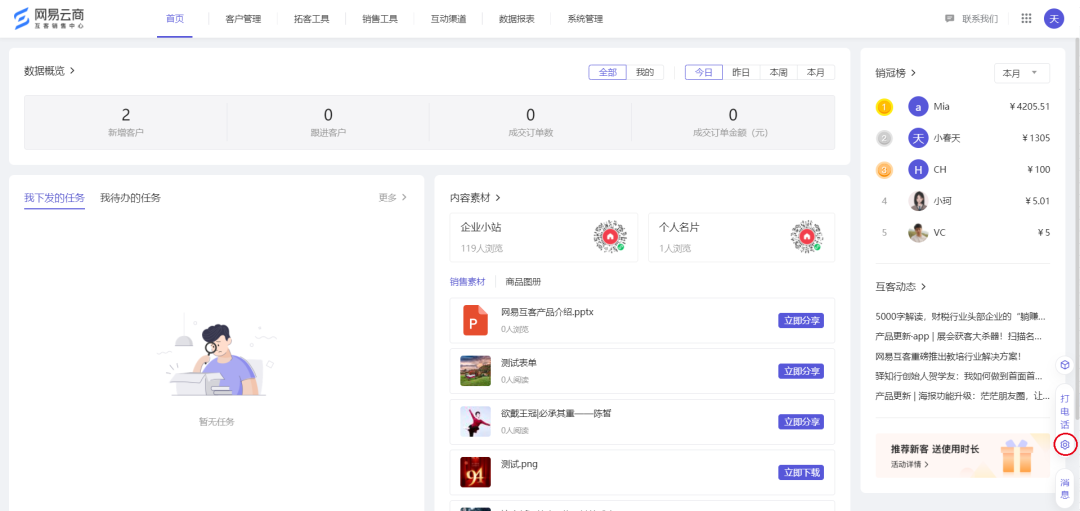Click the bronze third-place medal icon
This screenshot has height=511, width=1080.
[x=884, y=169]
